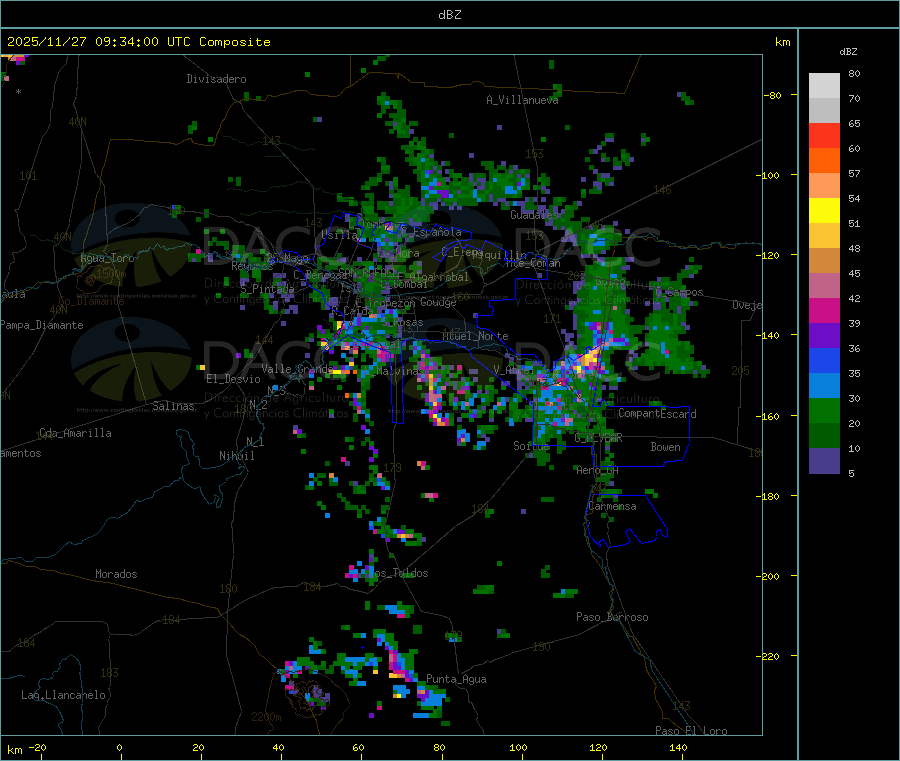Viewport: 900px width, 761px height.
Task: Click the 'Los_Toldos' label
Action: pyautogui.click(x=398, y=573)
